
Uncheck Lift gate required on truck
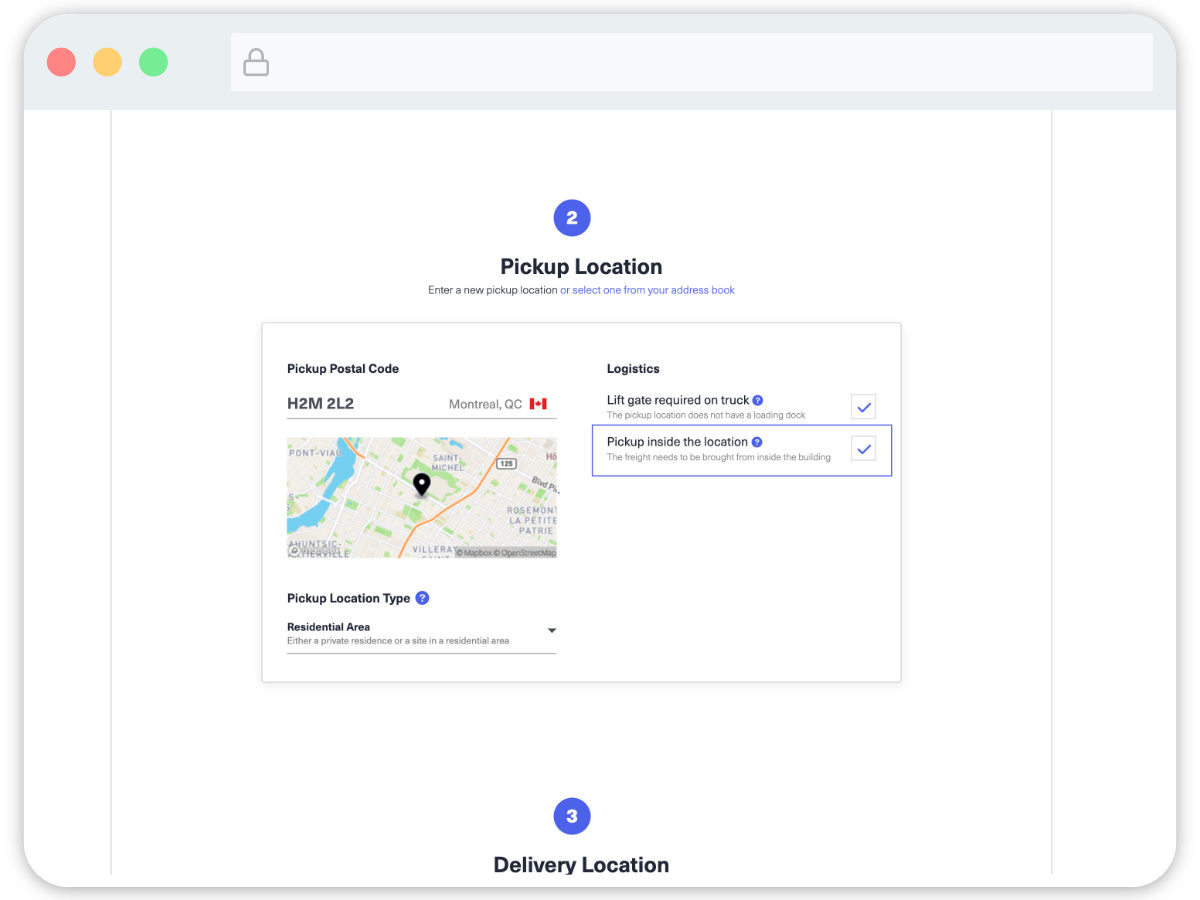point(864,407)
